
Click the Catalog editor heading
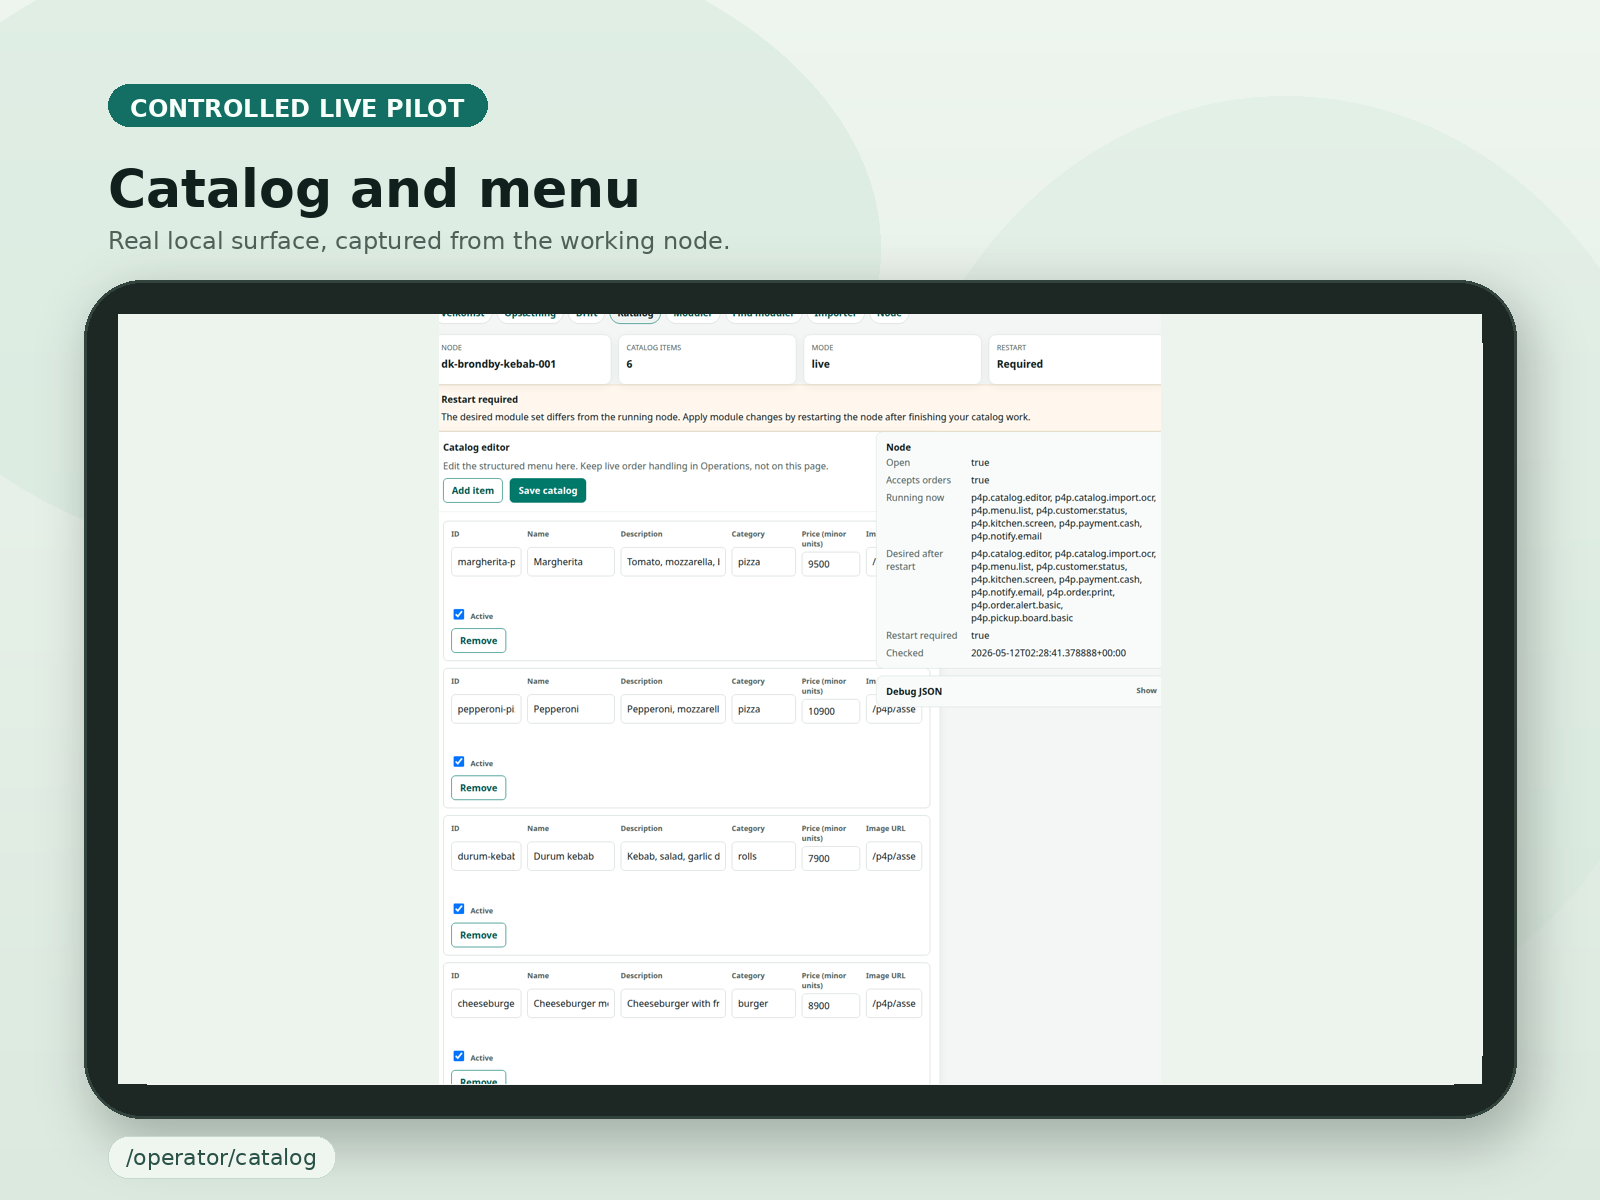[476, 447]
